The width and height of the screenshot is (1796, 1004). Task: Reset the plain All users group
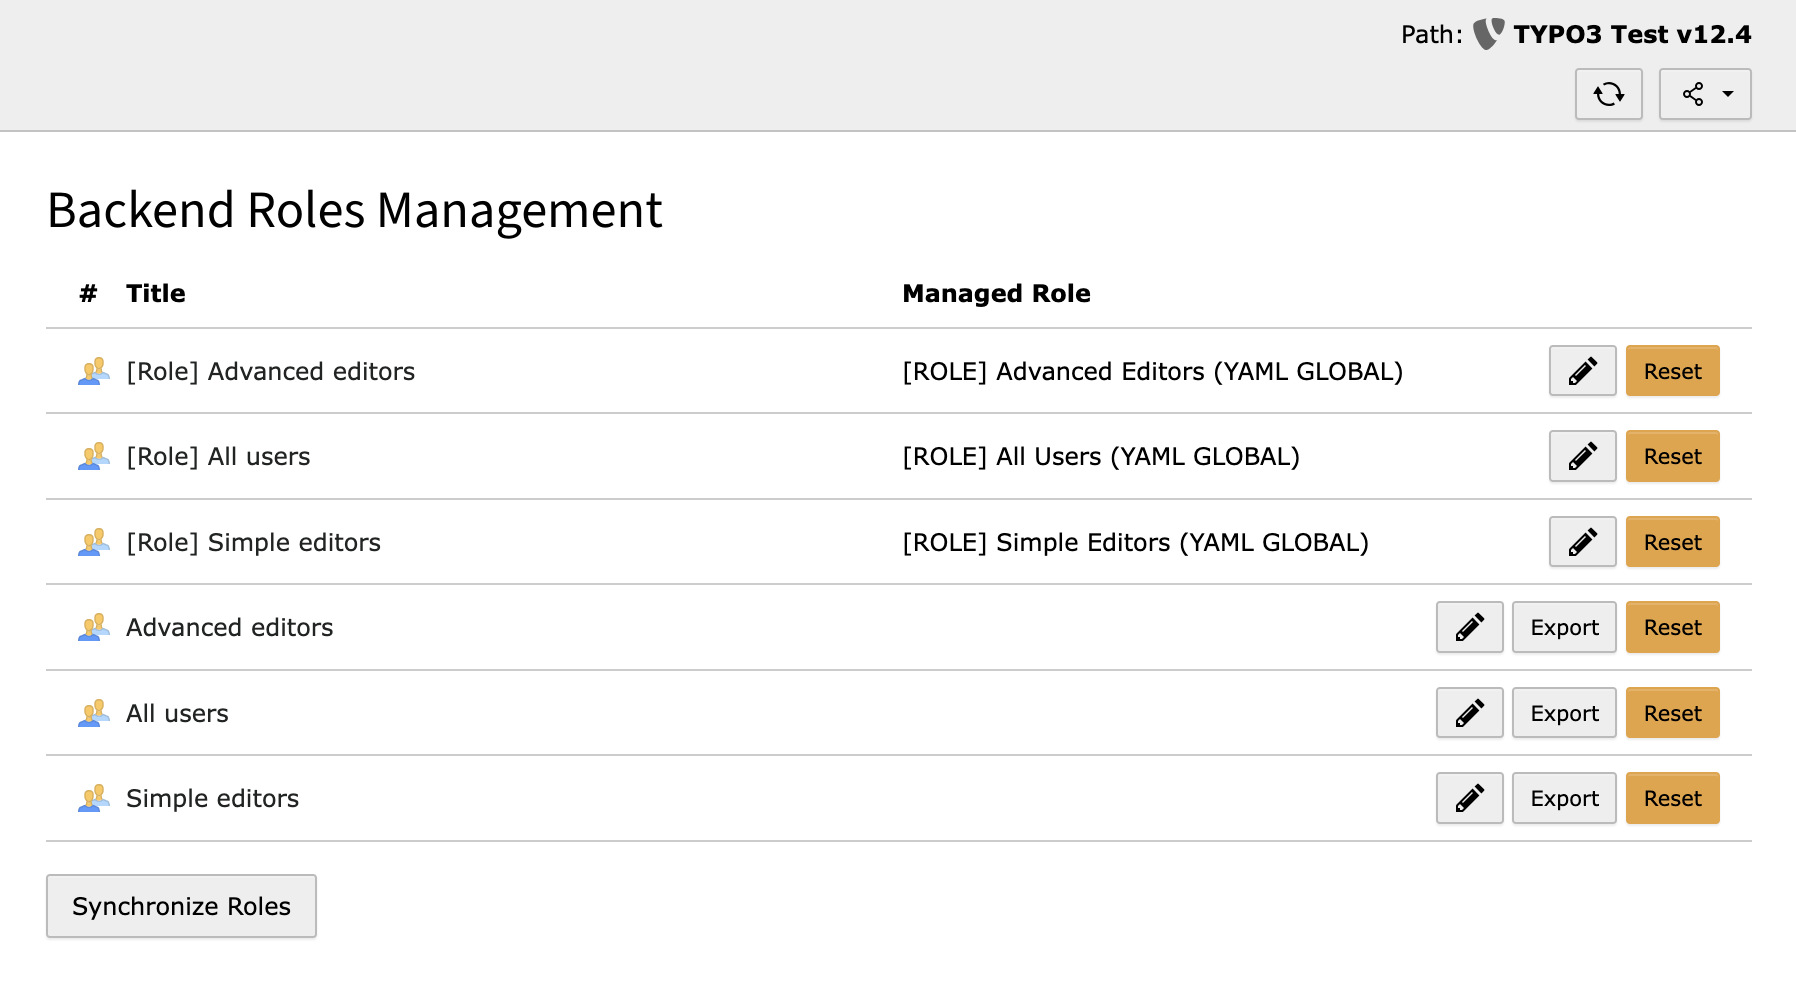coord(1672,713)
